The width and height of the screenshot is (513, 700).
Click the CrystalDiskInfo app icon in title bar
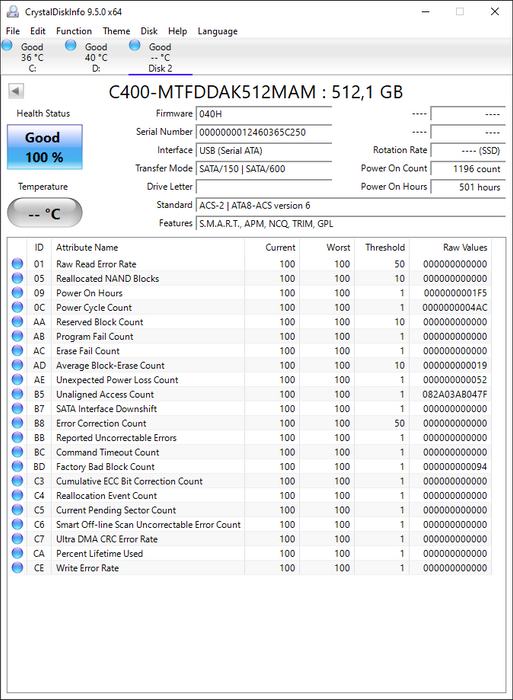coord(13,12)
